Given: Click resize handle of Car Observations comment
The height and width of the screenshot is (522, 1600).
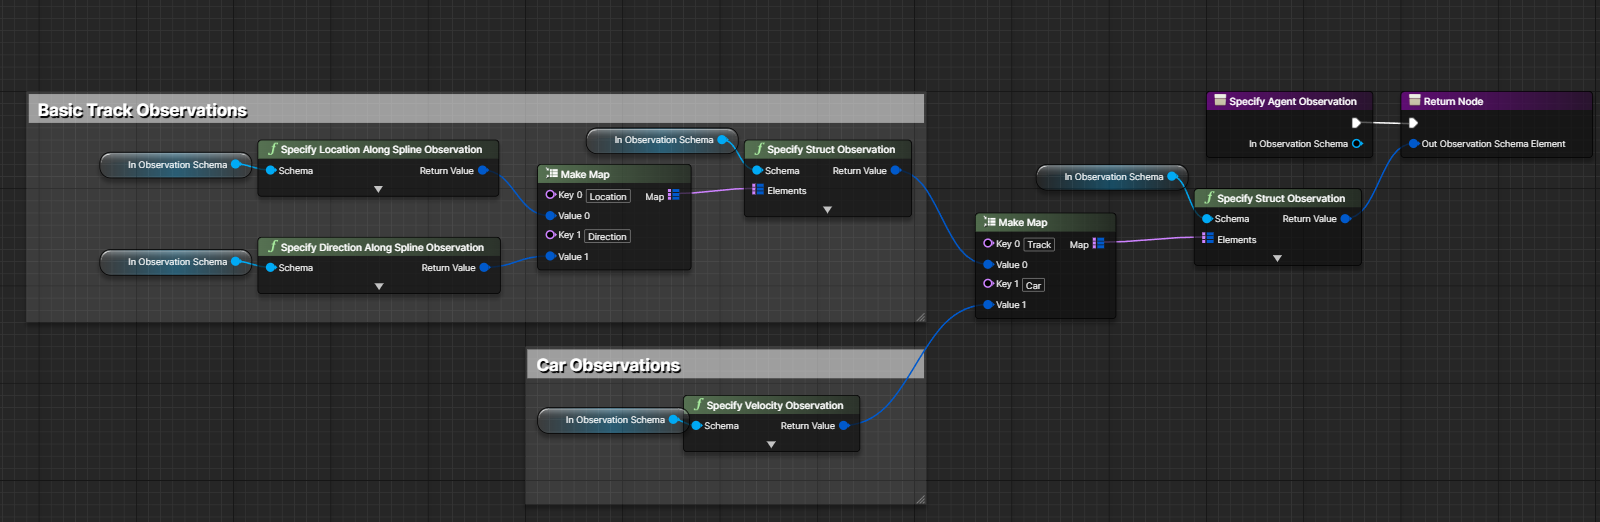Looking at the screenshot, I should click(x=920, y=499).
